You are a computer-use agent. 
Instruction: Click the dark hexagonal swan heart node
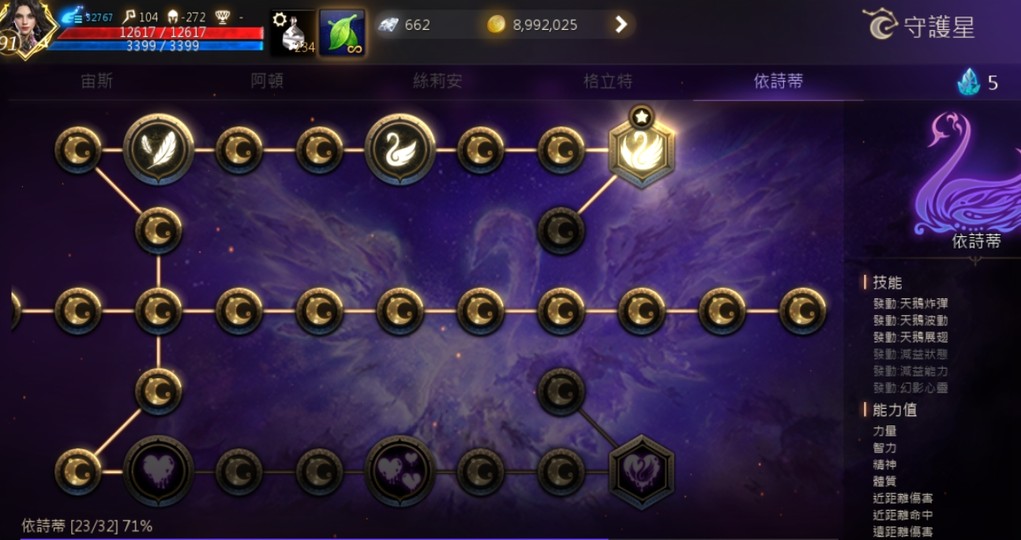point(641,472)
